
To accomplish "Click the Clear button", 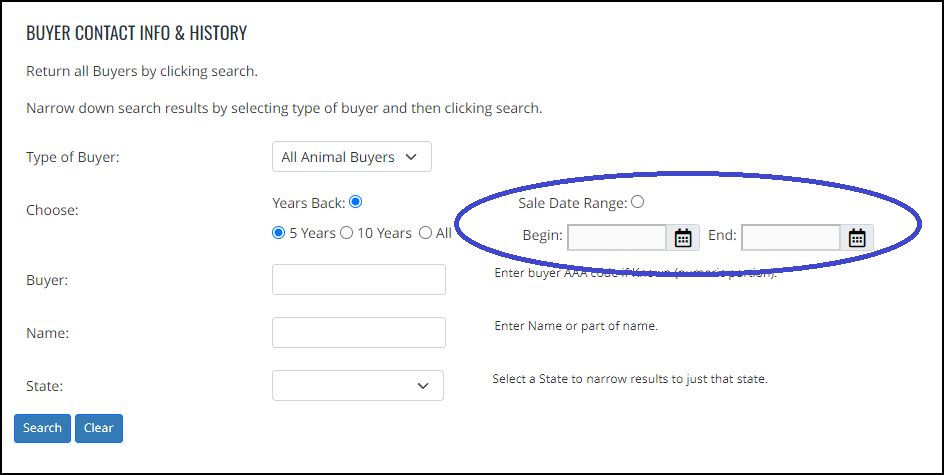I will 99,428.
